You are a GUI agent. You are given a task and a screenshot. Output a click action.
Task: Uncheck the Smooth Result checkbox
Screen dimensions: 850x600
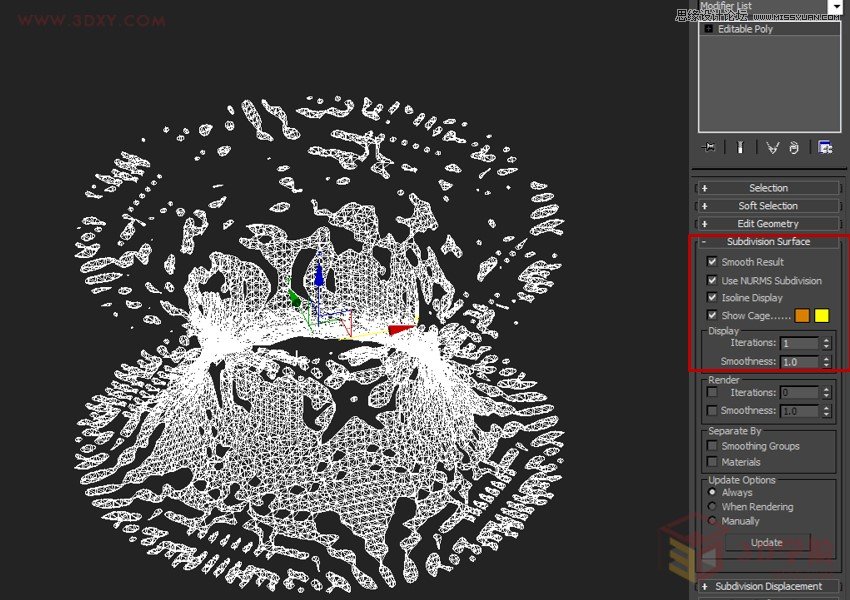[711, 262]
